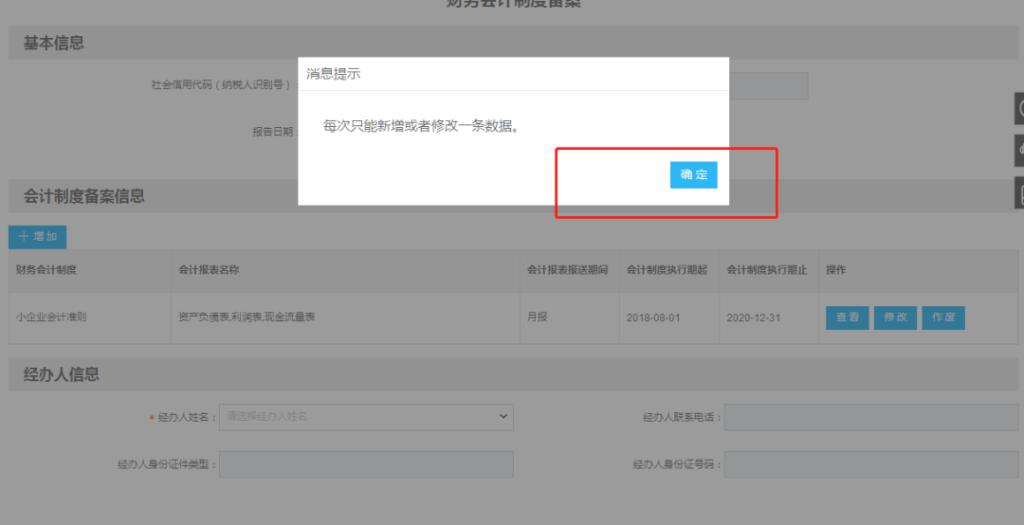The width and height of the screenshot is (1024, 525).
Task: Click the lowest floating icon on right edge
Action: [x=1019, y=192]
